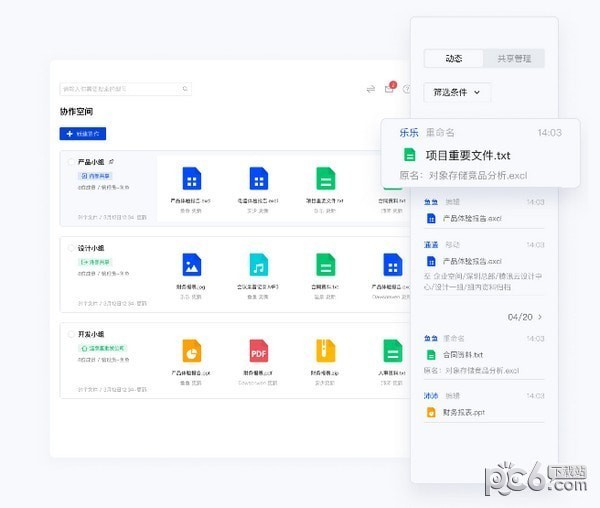
Task: Select the 产品小组 radio circle
Action: point(70,161)
